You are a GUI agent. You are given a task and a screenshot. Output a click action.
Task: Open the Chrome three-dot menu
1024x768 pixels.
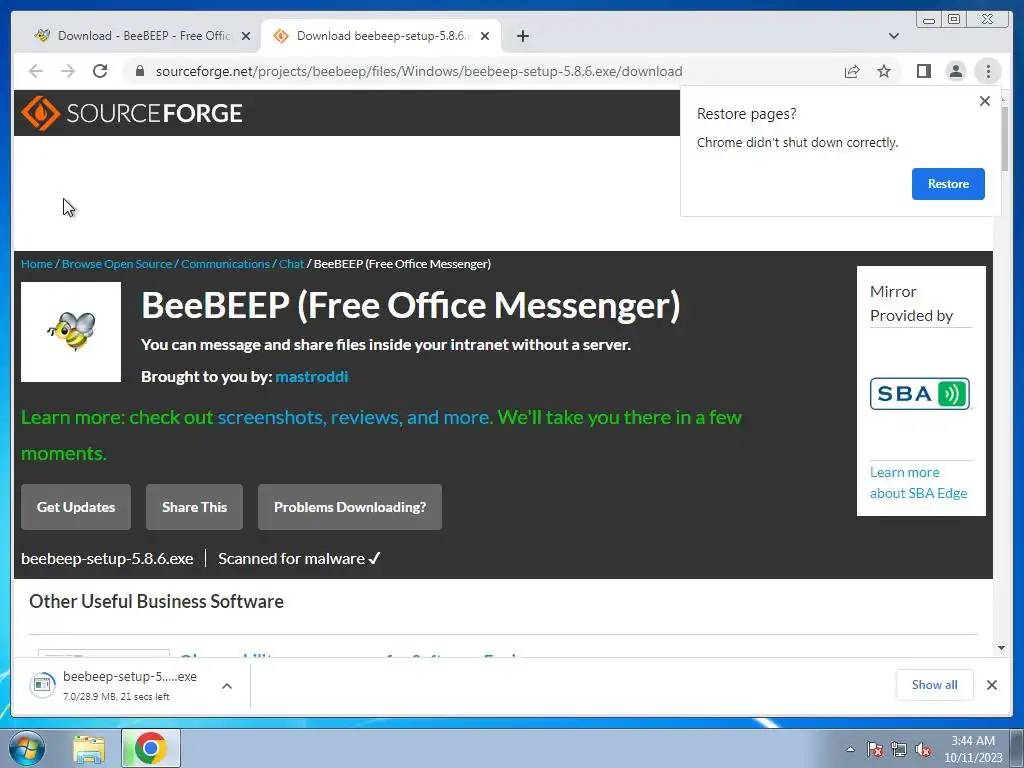click(x=988, y=71)
